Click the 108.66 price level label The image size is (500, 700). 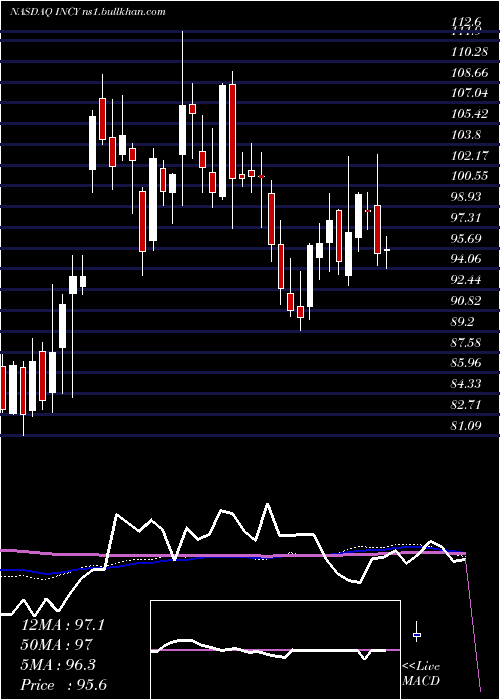(469, 73)
